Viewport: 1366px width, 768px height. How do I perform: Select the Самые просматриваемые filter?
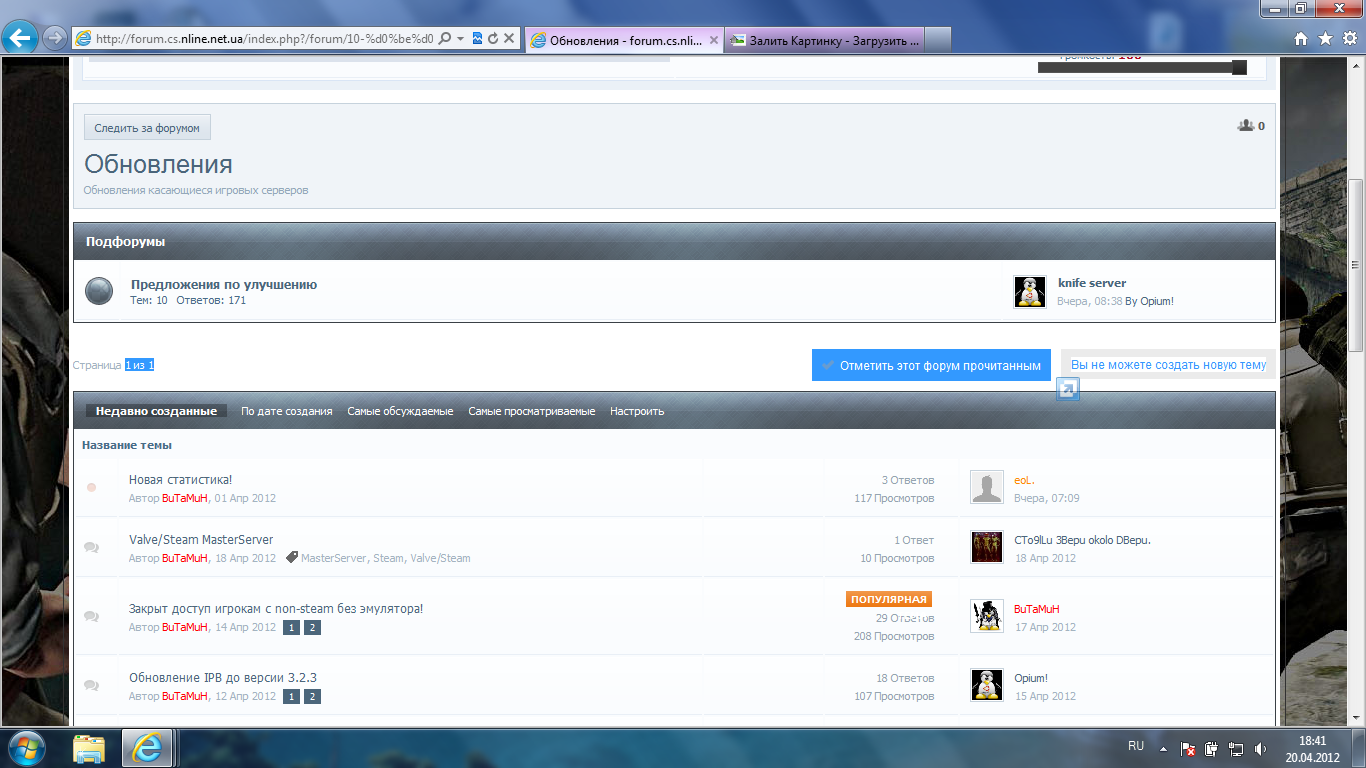point(532,411)
